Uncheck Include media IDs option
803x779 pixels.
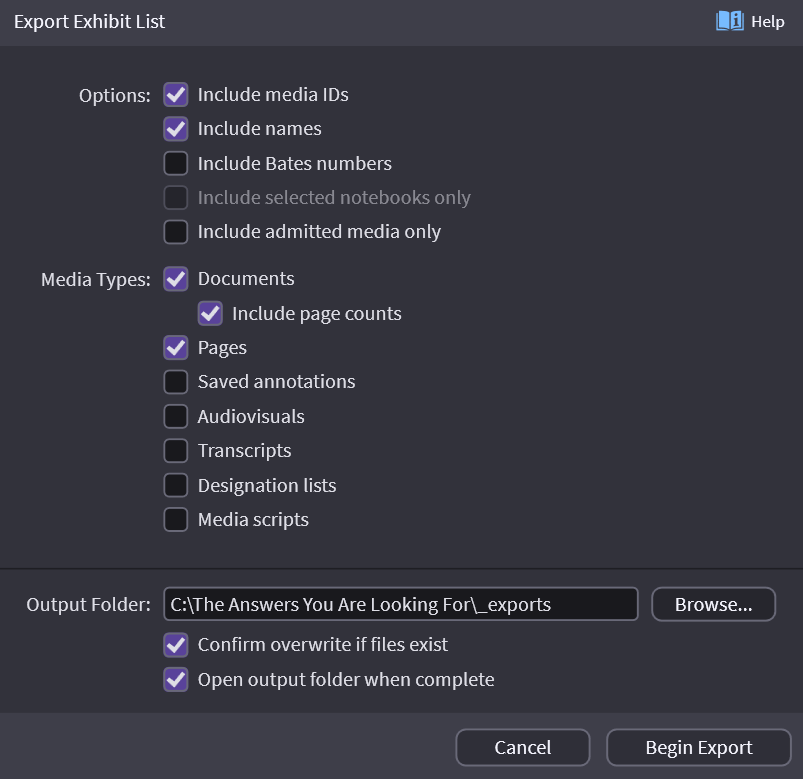pyautogui.click(x=176, y=95)
